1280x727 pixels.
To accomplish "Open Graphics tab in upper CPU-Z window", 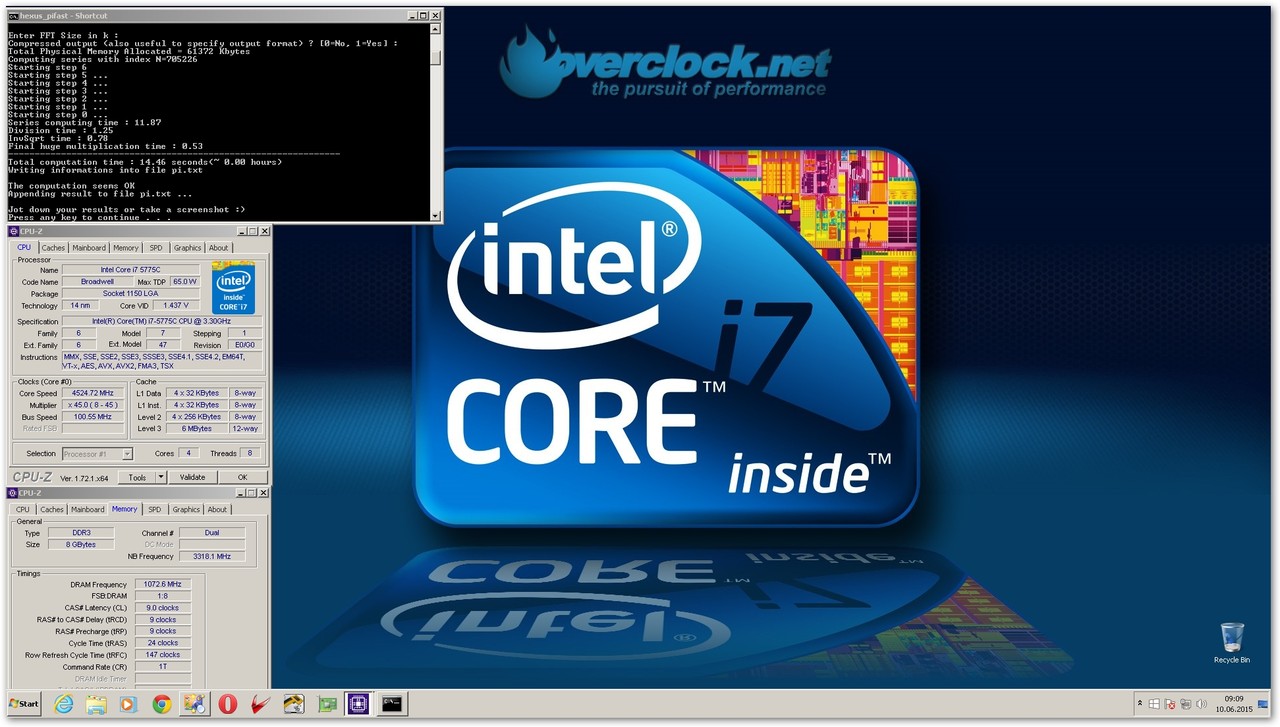I will (x=187, y=248).
